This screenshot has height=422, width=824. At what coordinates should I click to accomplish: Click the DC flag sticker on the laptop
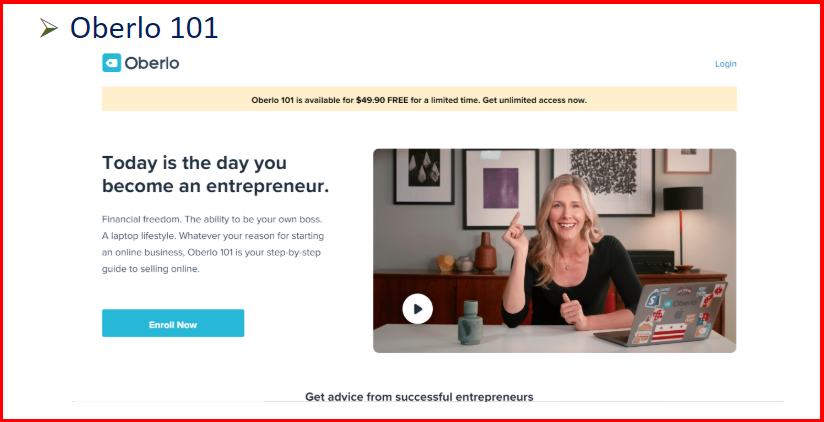668,332
